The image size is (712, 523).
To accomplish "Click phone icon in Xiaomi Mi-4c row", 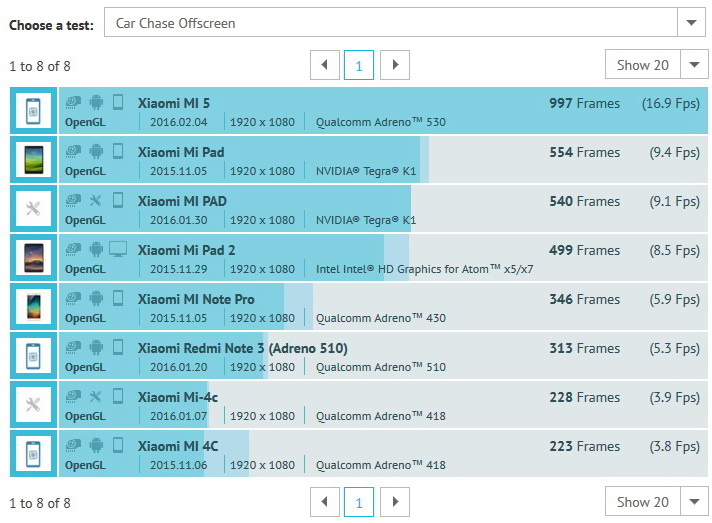I will [118, 396].
